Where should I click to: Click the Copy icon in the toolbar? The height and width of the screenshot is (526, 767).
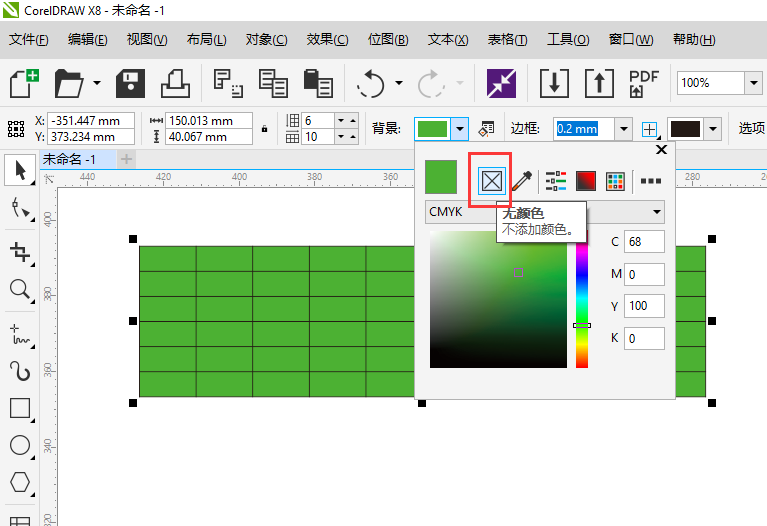coord(273,83)
